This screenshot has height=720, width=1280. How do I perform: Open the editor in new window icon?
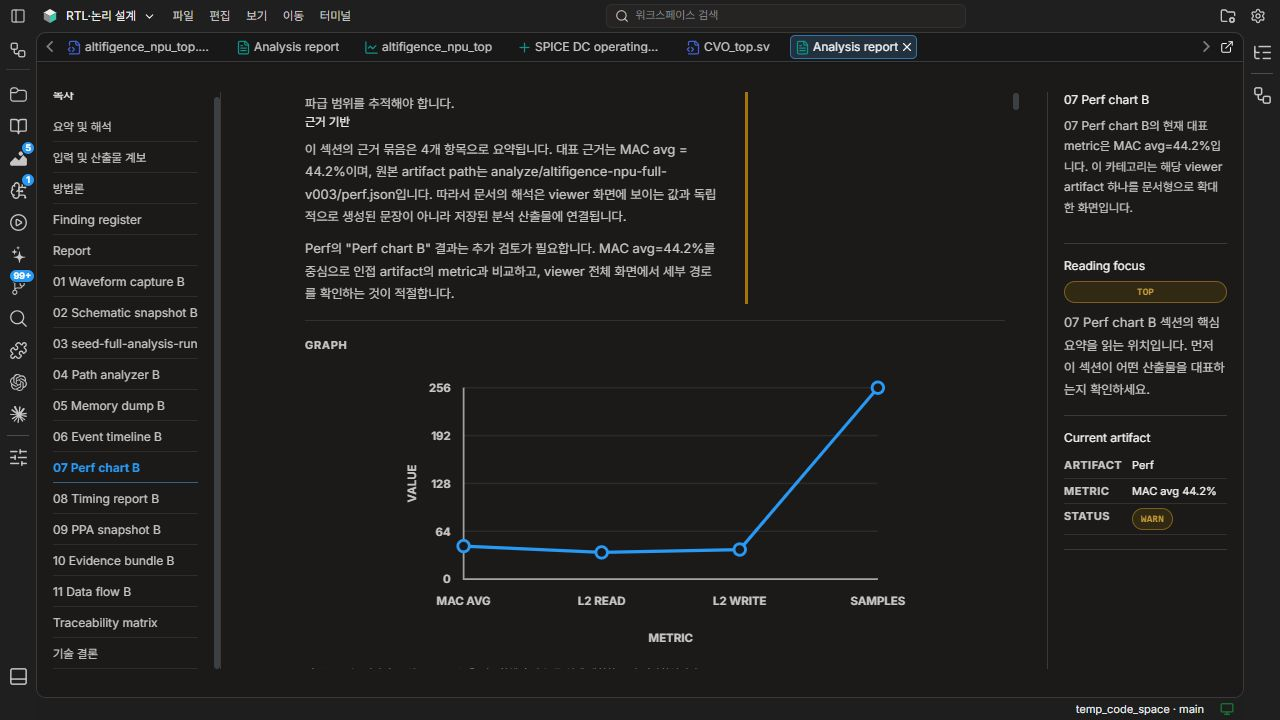coord(1227,47)
